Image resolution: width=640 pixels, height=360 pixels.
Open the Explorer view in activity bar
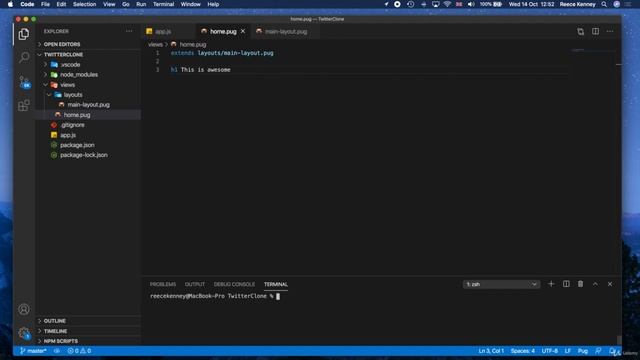pyautogui.click(x=24, y=34)
